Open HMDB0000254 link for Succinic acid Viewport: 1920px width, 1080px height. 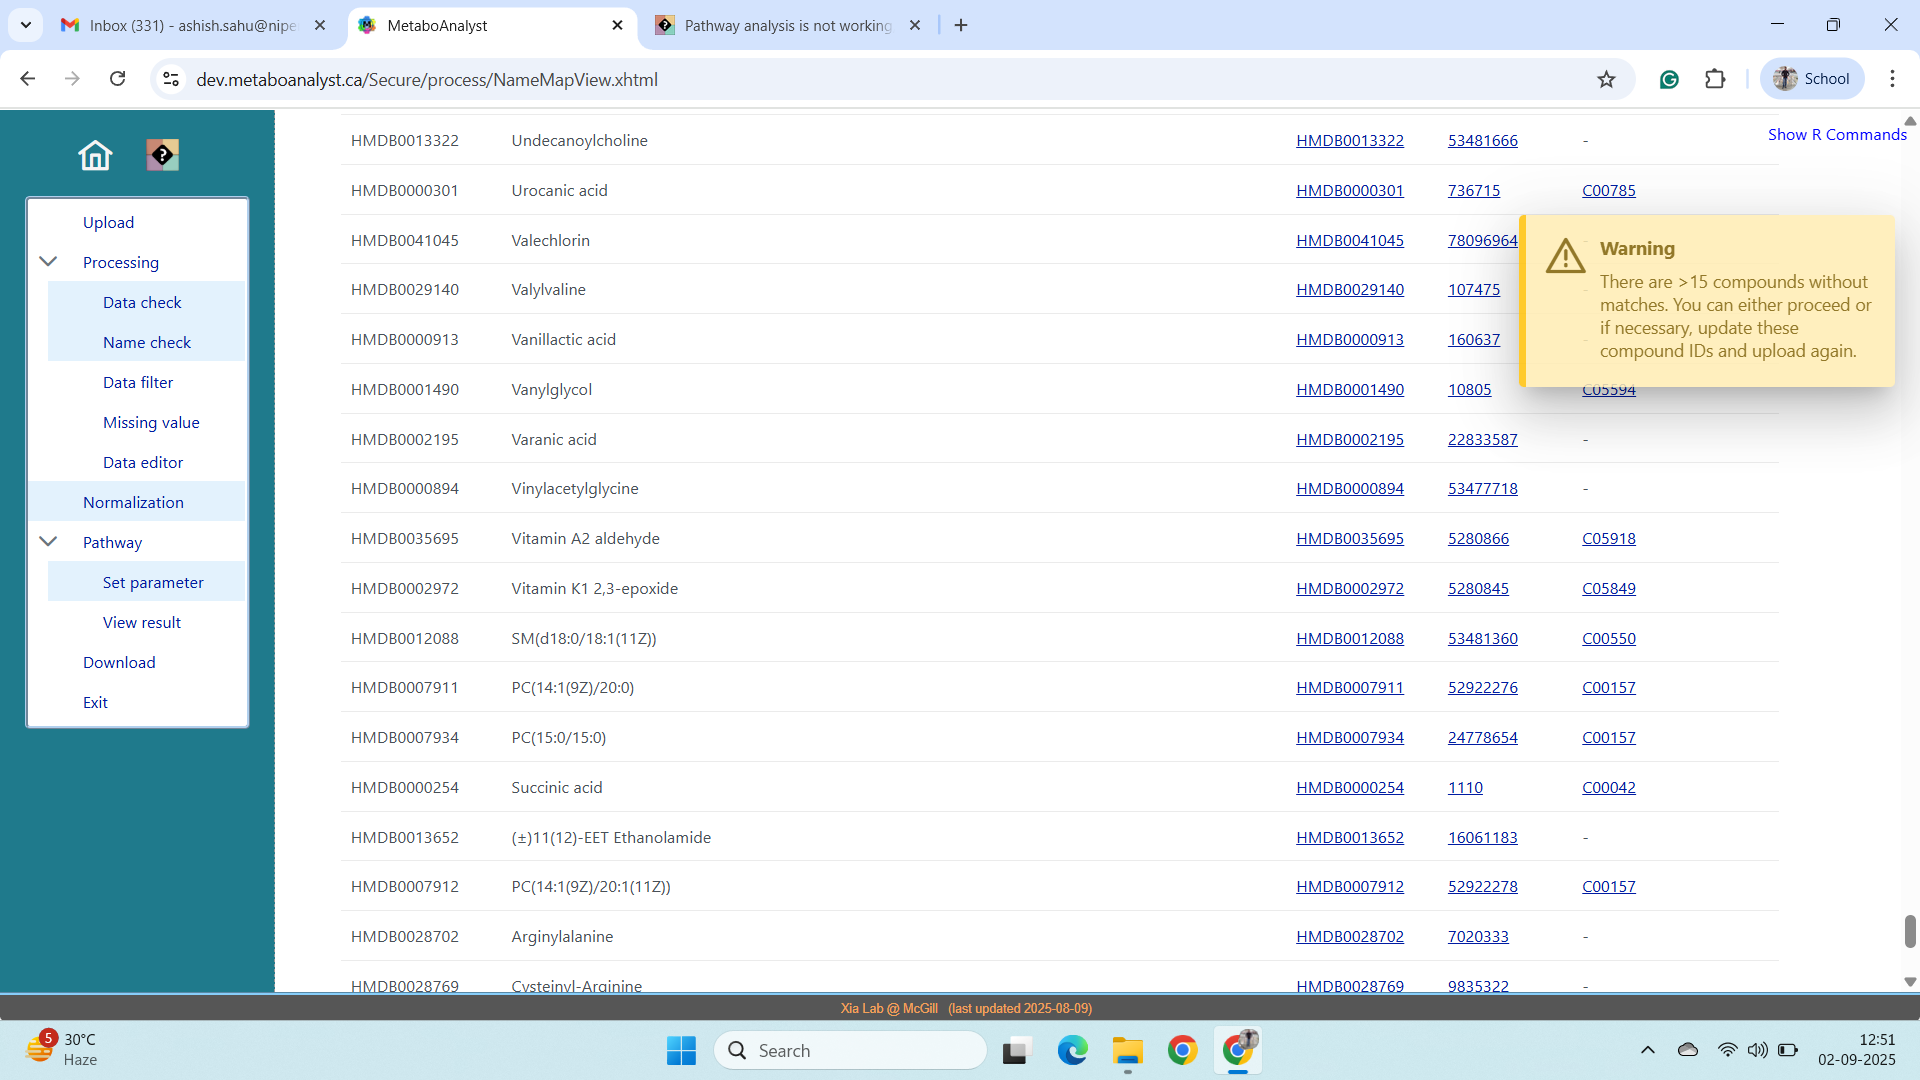pyautogui.click(x=1350, y=787)
